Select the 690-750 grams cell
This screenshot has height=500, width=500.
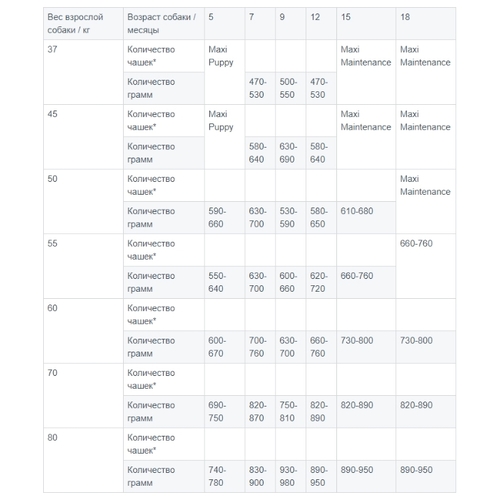tap(225, 412)
